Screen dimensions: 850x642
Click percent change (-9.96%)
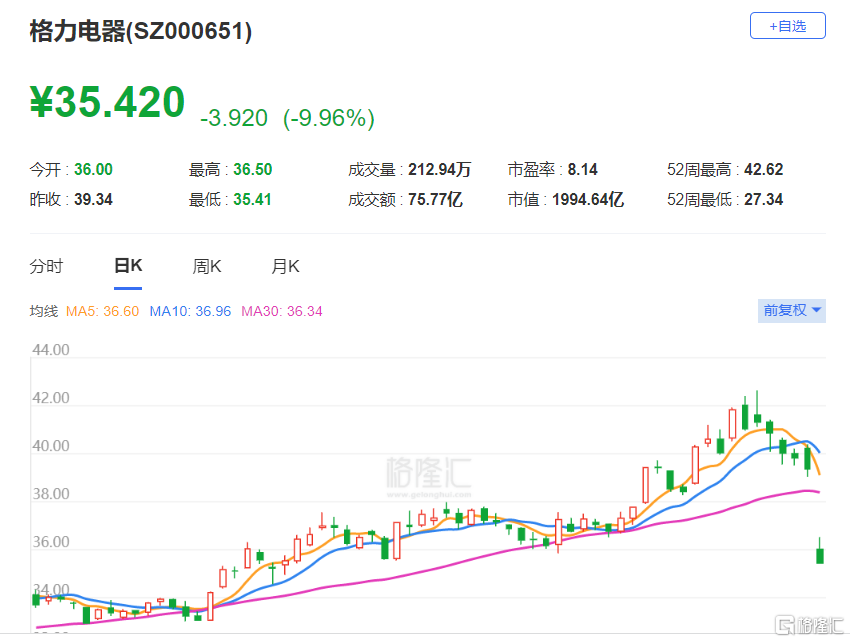click(329, 118)
